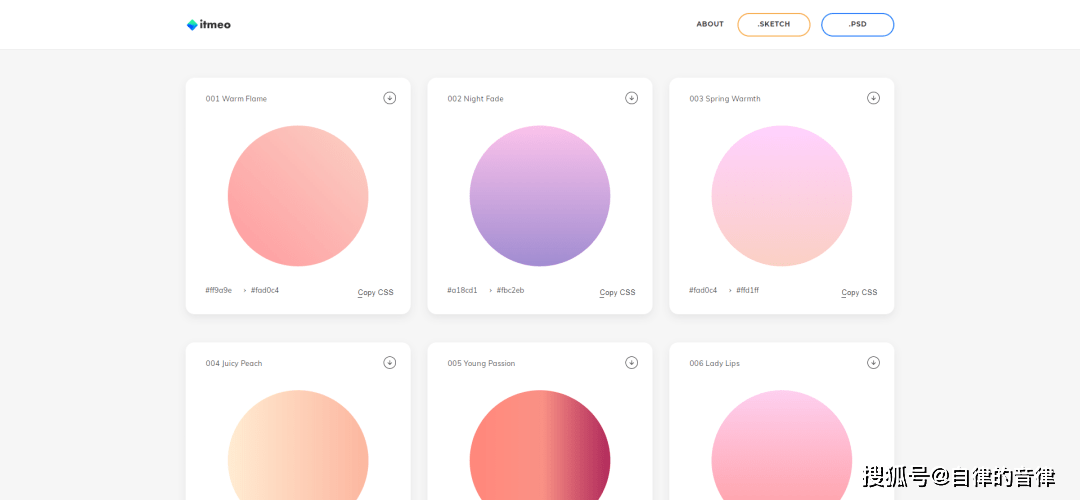Screen dimensions: 1080x500
Task: Select the Warm Flame gradient circle
Action: [x=298, y=196]
